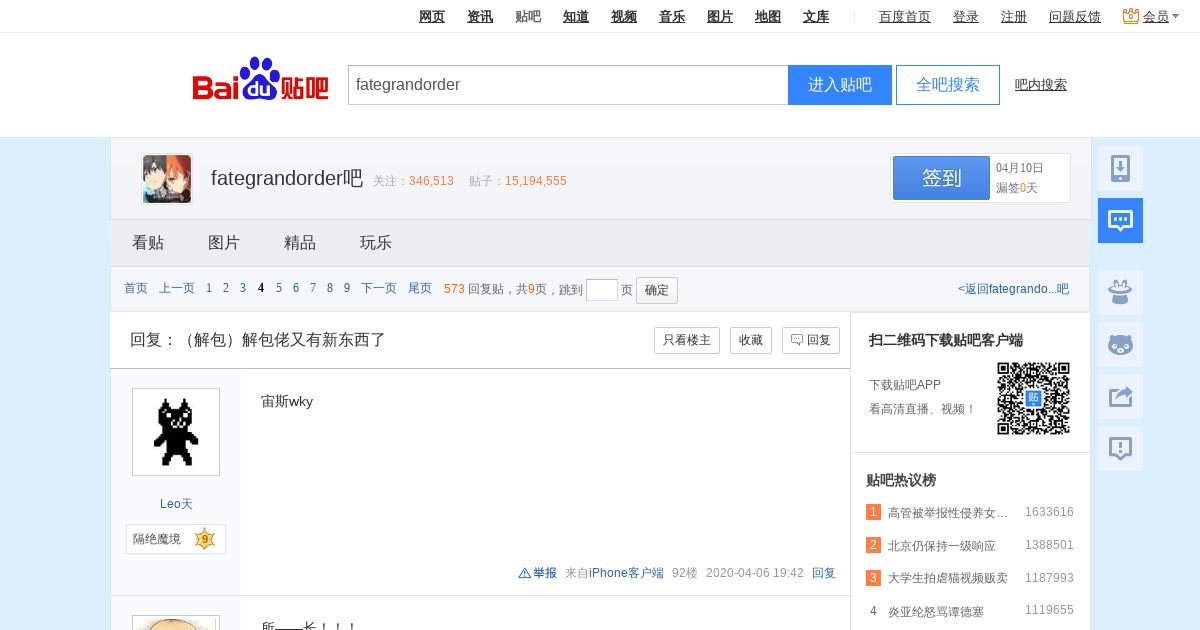Click the 网页 top navigation link
This screenshot has height=630, width=1200.
point(432,16)
